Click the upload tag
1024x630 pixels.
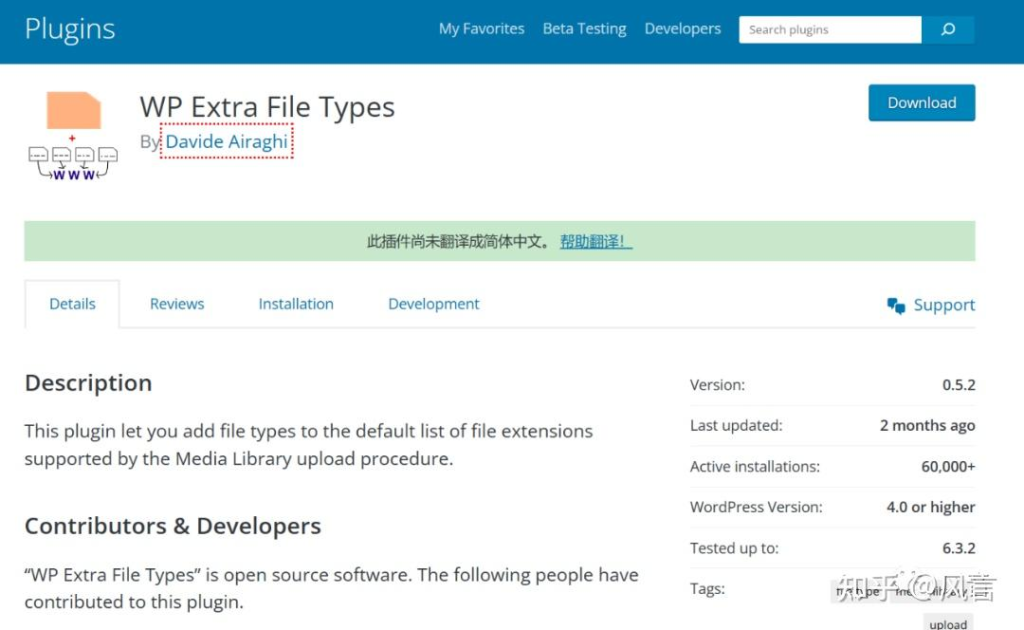pyautogui.click(x=948, y=623)
